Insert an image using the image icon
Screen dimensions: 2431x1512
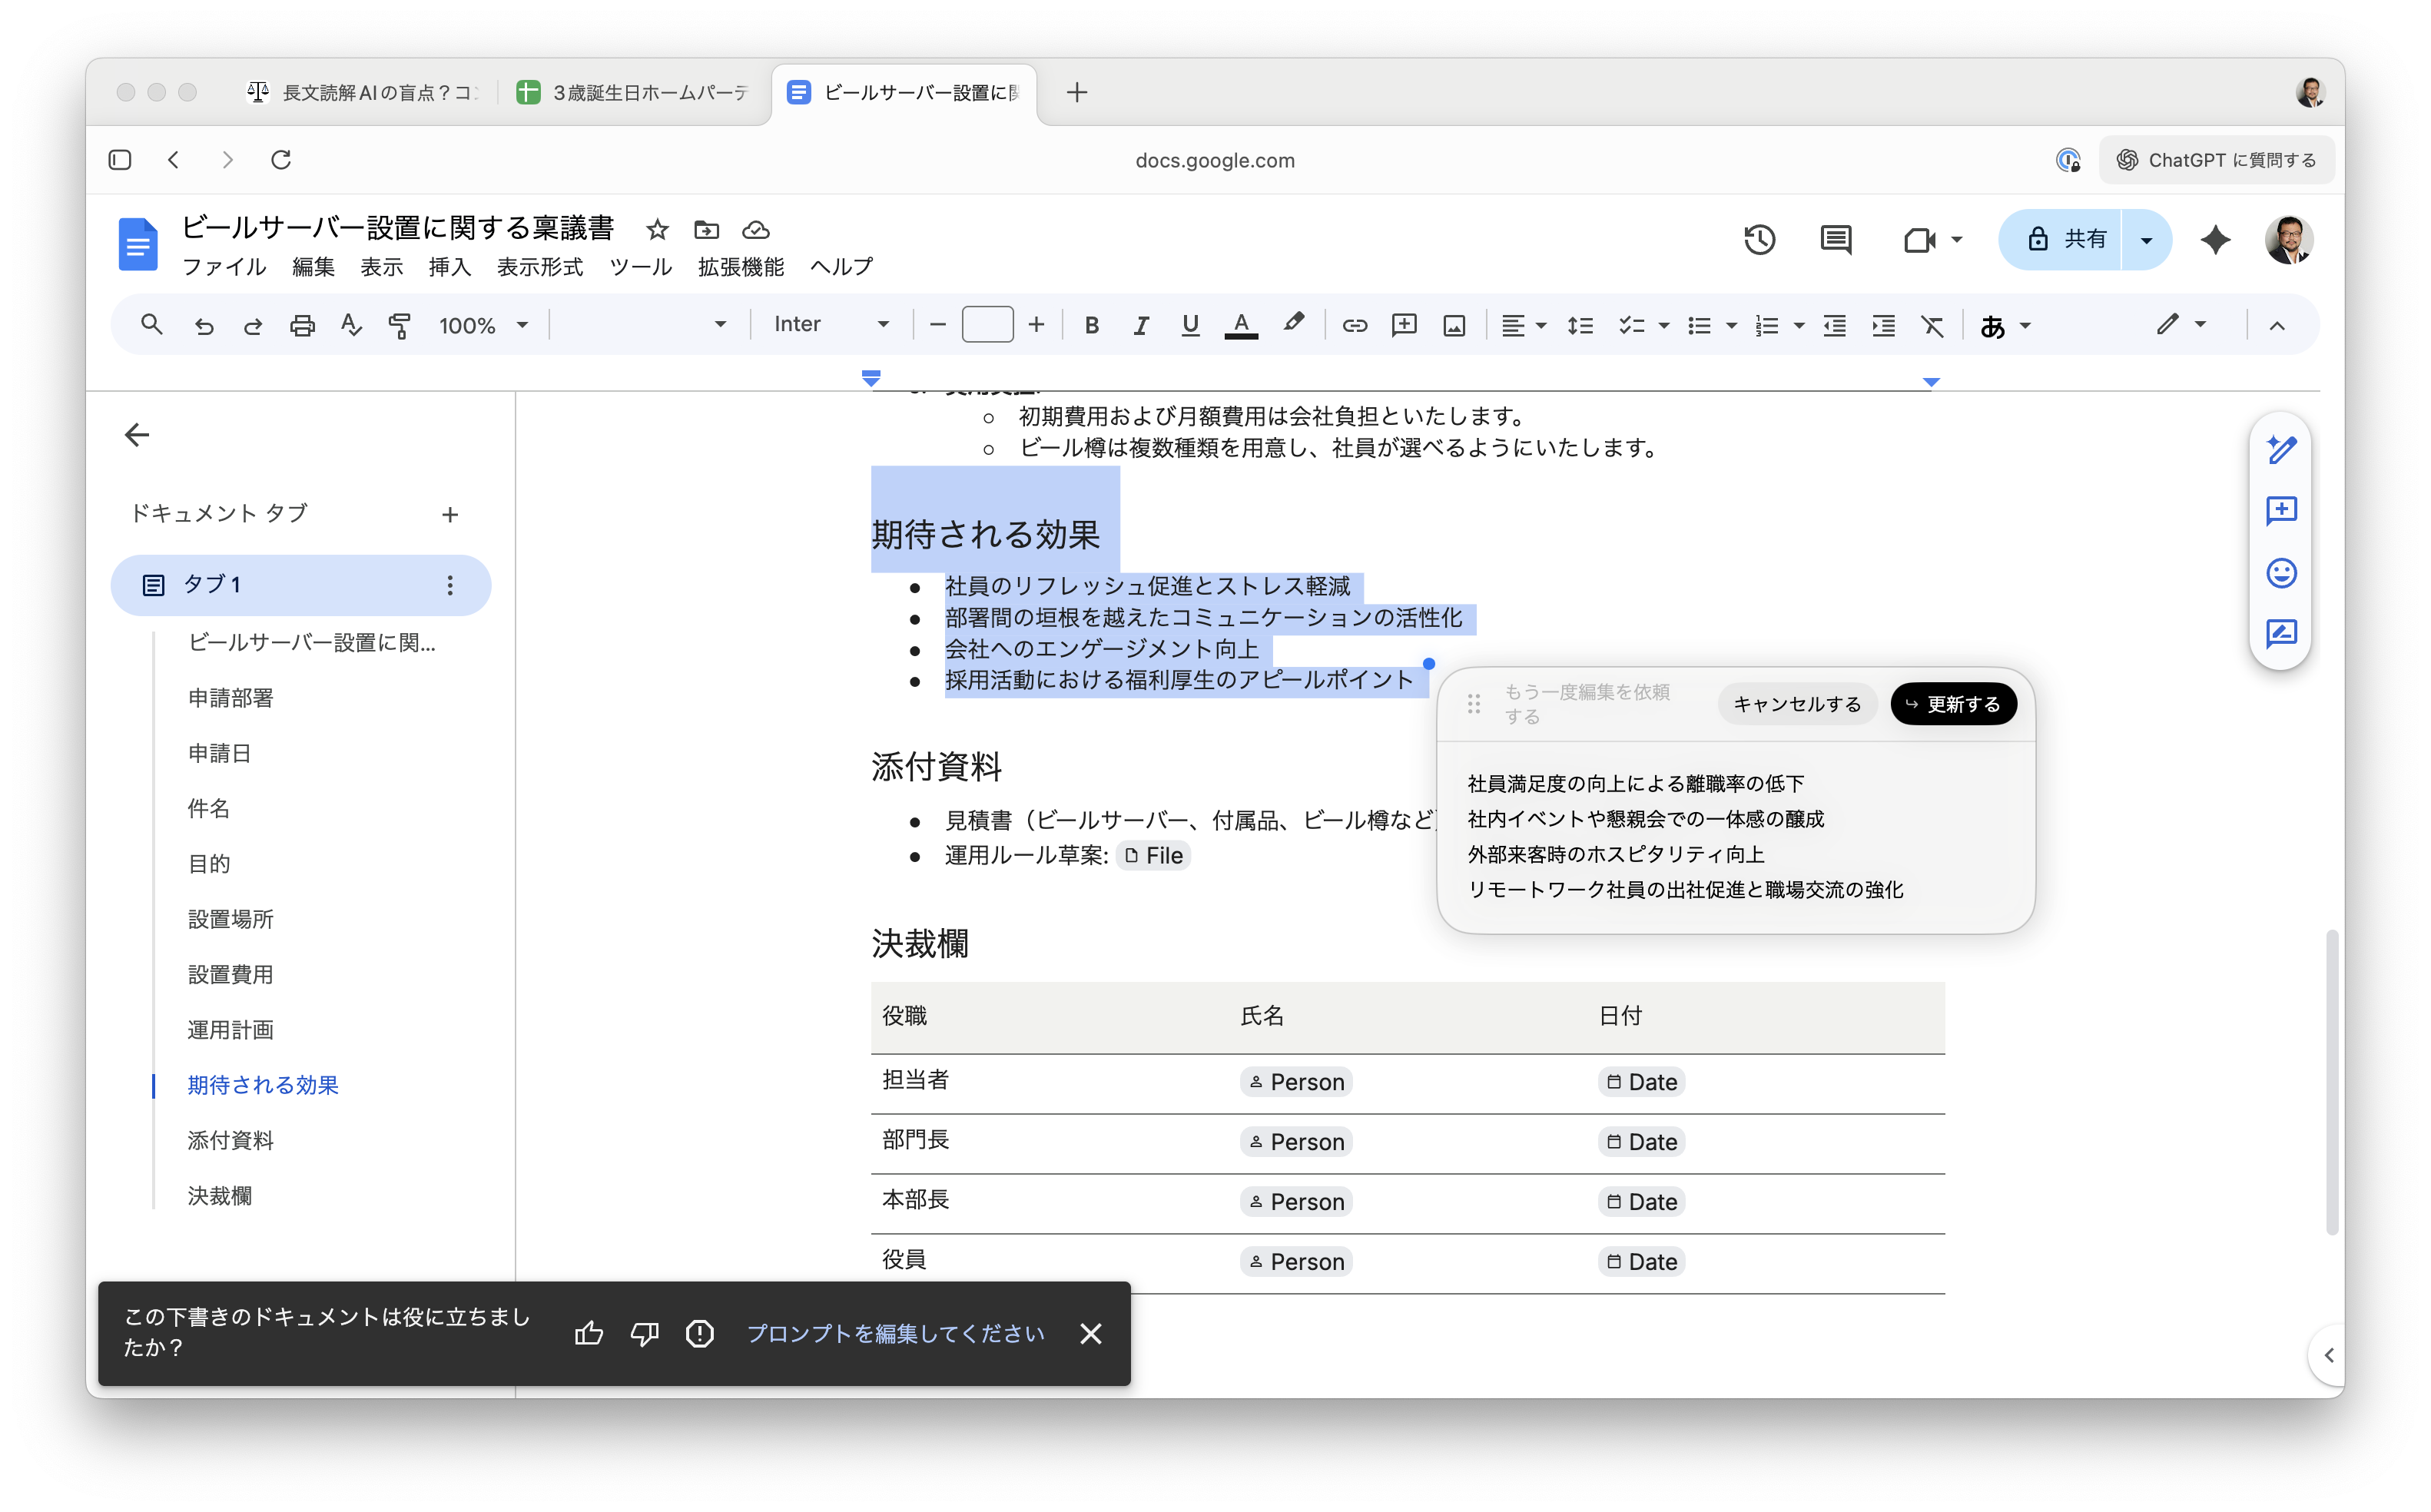coord(1454,325)
